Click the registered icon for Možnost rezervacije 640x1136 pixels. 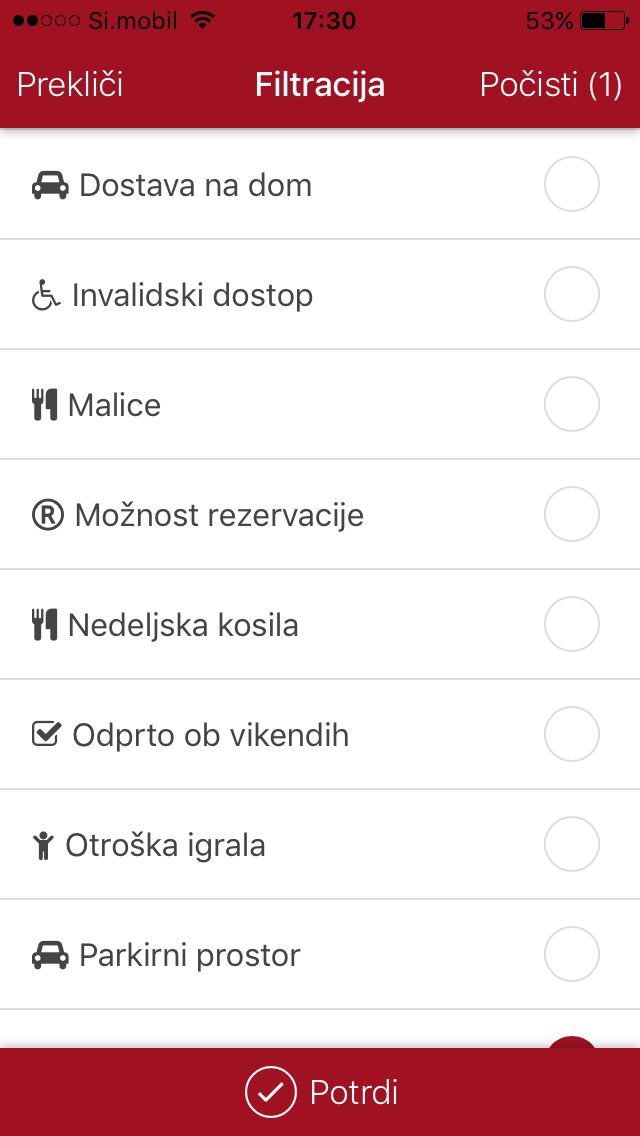click(x=48, y=516)
